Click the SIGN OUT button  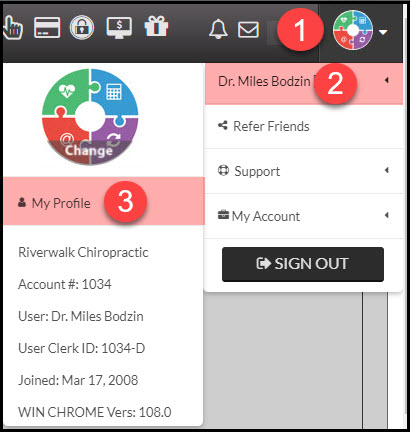(x=303, y=264)
